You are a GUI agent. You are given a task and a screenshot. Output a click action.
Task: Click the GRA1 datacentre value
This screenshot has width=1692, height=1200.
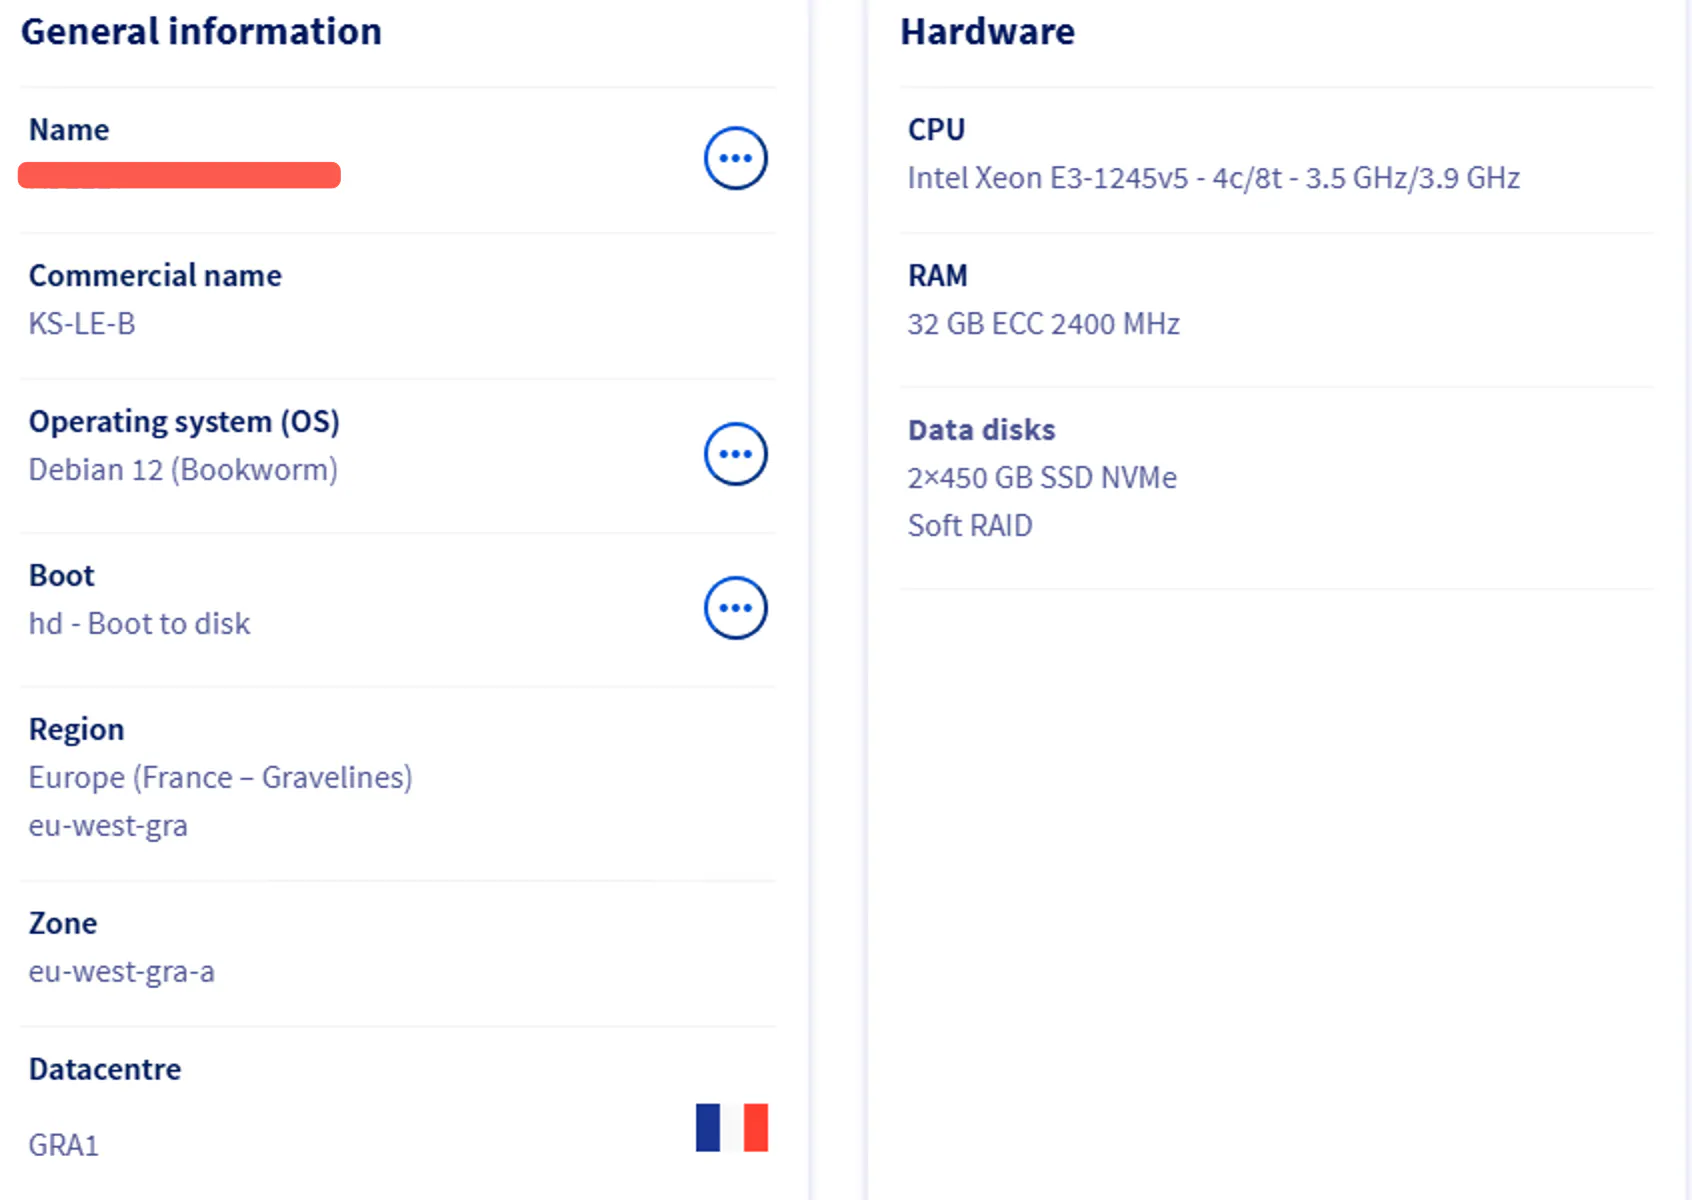tap(63, 1145)
